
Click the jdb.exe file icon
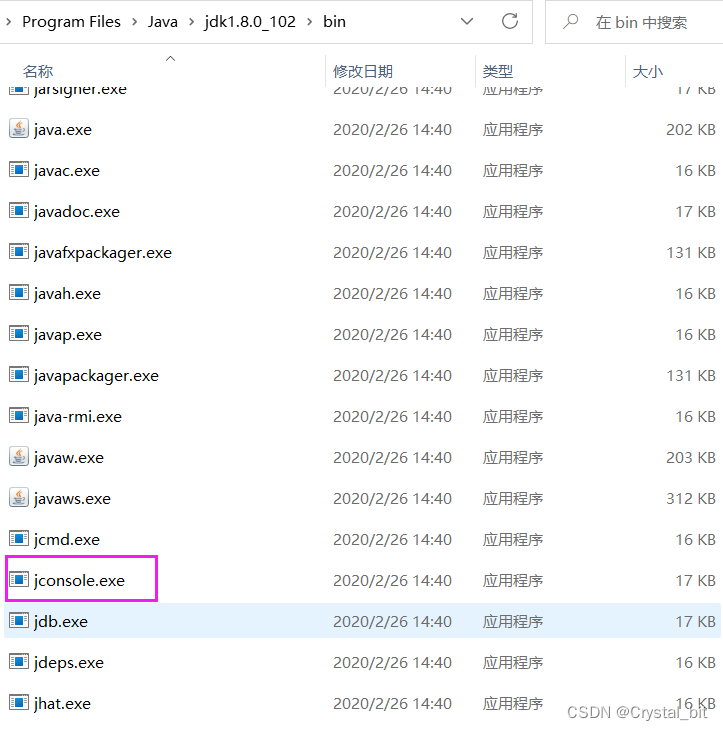[x=19, y=621]
